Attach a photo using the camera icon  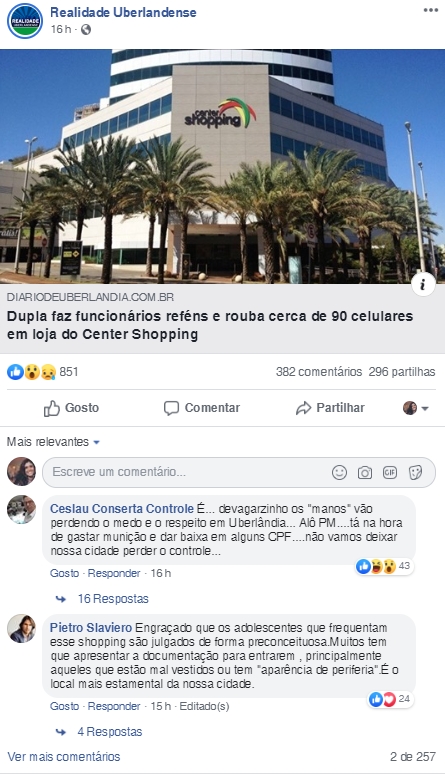(364, 472)
